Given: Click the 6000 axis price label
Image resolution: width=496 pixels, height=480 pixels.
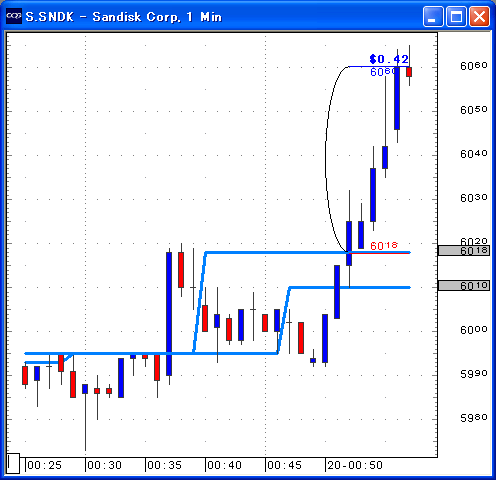Looking at the screenshot, I should [474, 330].
